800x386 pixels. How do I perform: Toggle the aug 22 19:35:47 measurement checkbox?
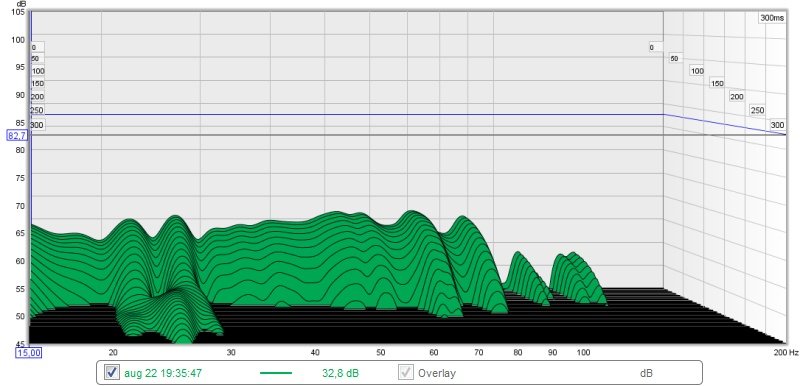[x=112, y=373]
